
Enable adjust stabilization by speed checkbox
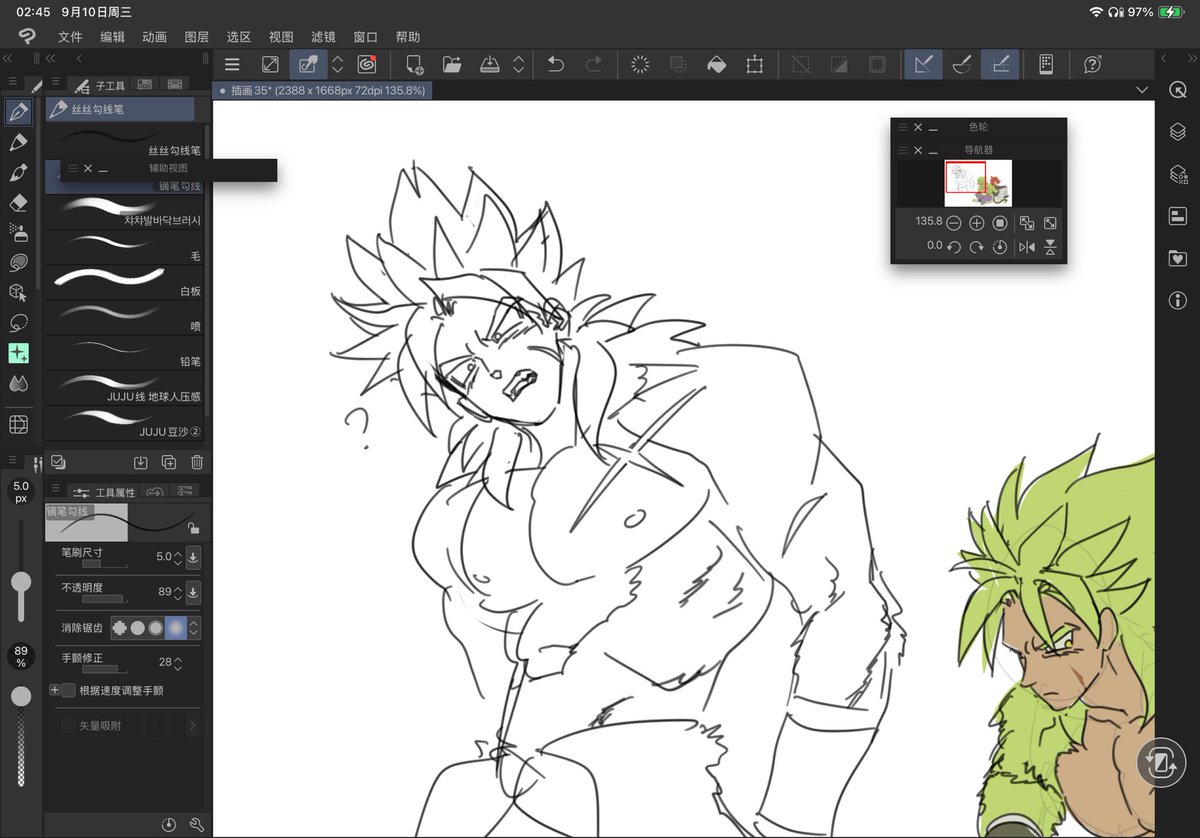pos(69,690)
